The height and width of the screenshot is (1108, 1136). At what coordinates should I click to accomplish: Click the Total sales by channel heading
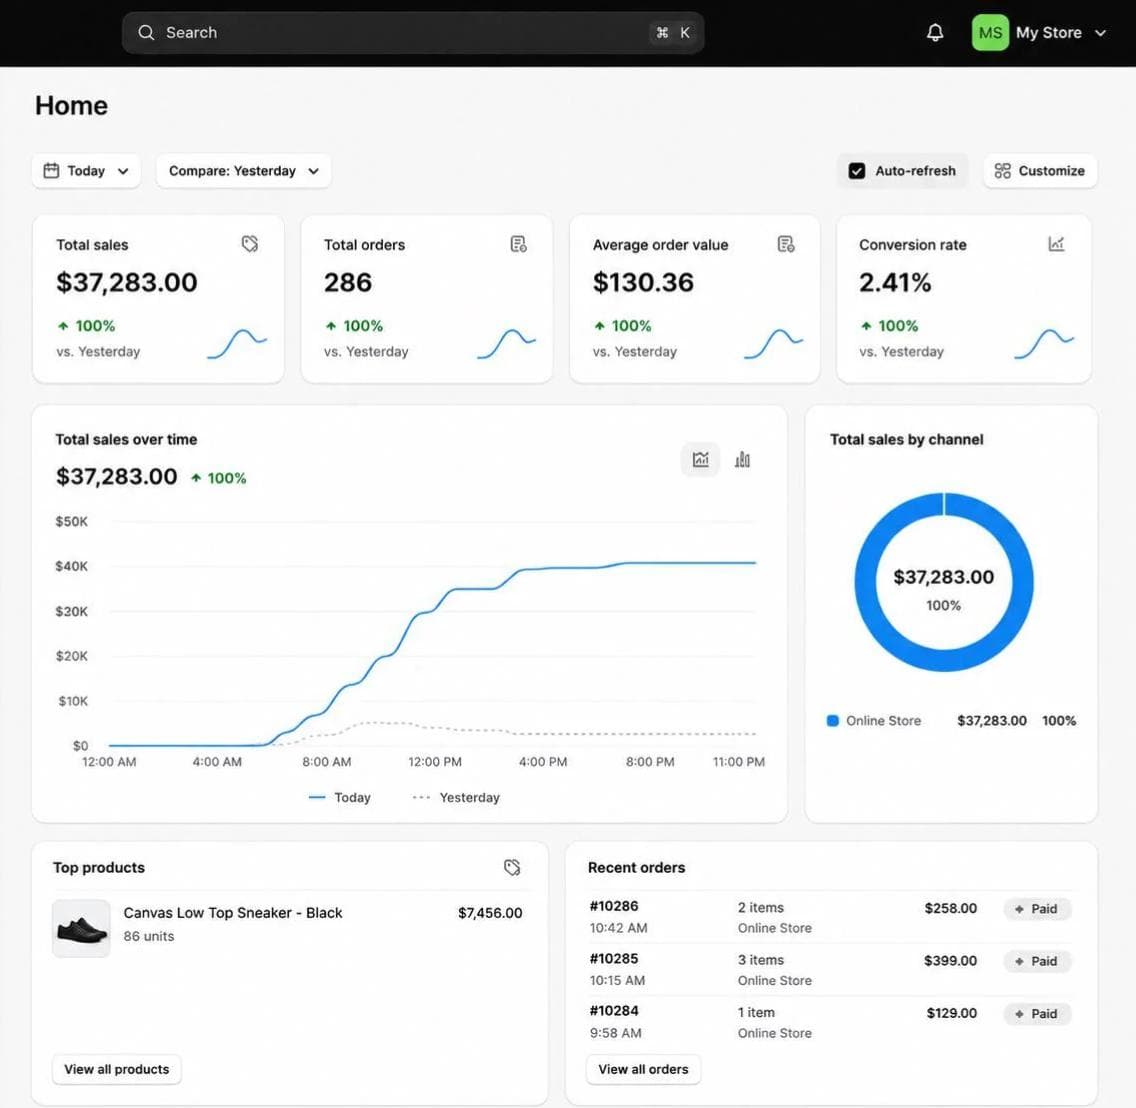[x=906, y=440]
